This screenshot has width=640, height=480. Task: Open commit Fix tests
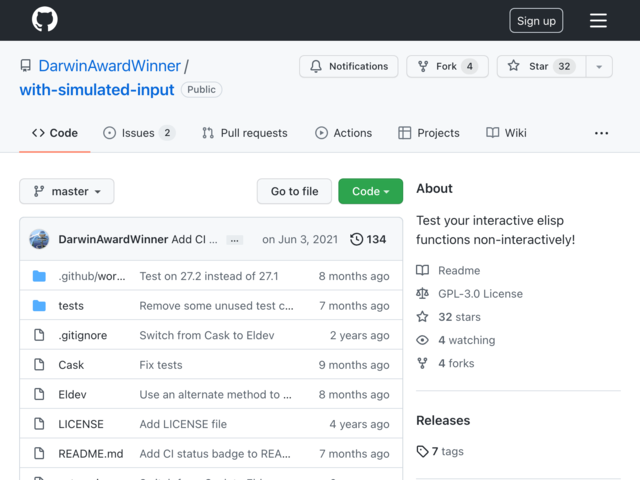pos(161,365)
